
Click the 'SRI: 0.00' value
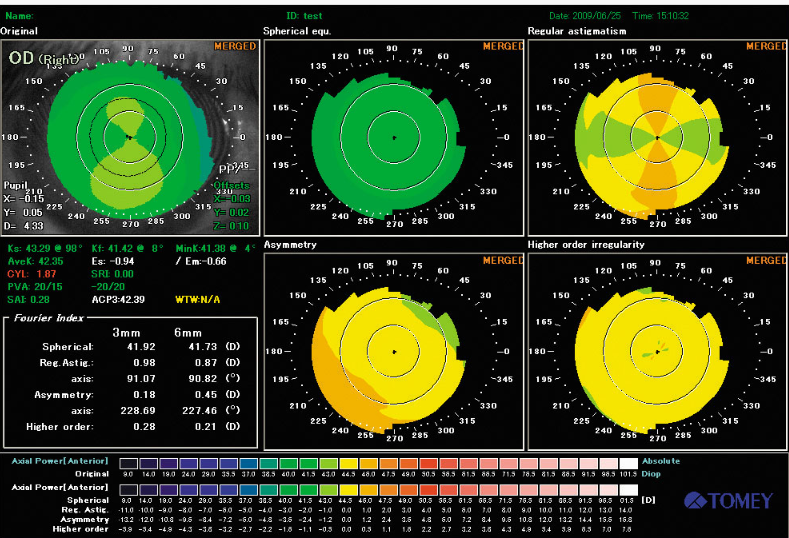point(112,274)
